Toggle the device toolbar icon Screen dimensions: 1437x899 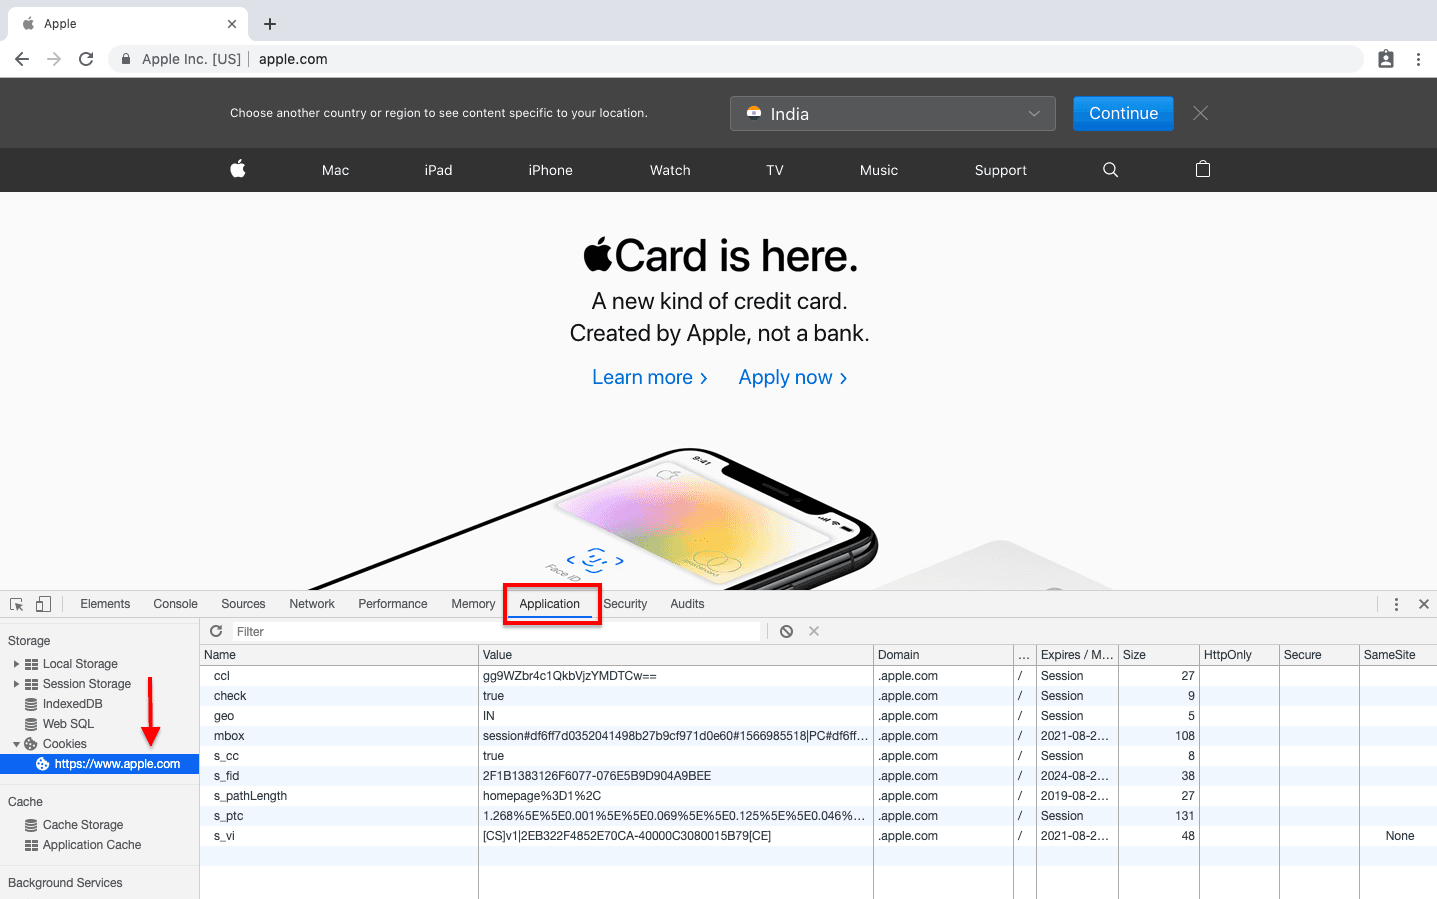[43, 604]
